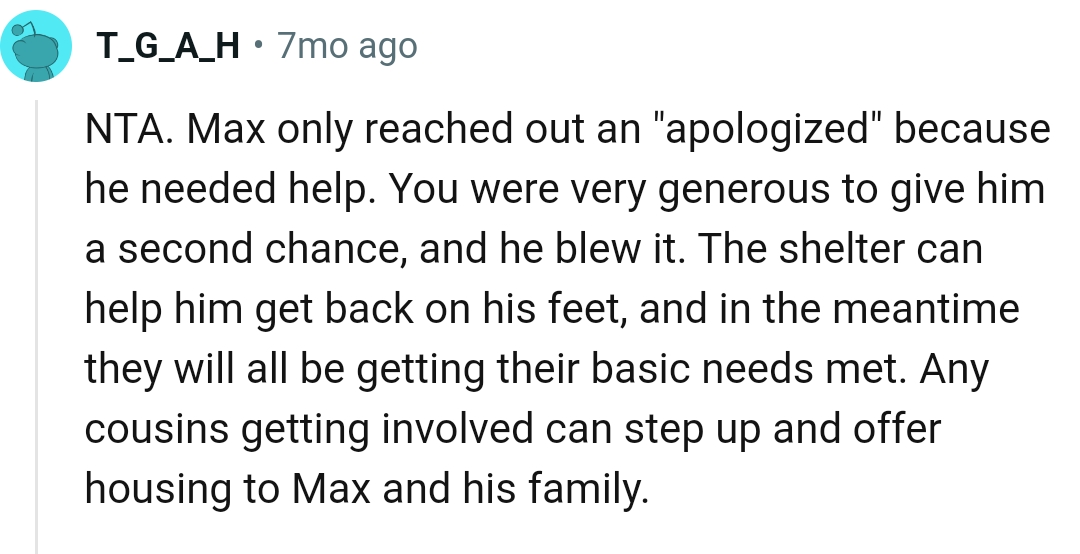Click the "7mo ago" comment timestamp
The image size is (1080, 554).
point(346,46)
